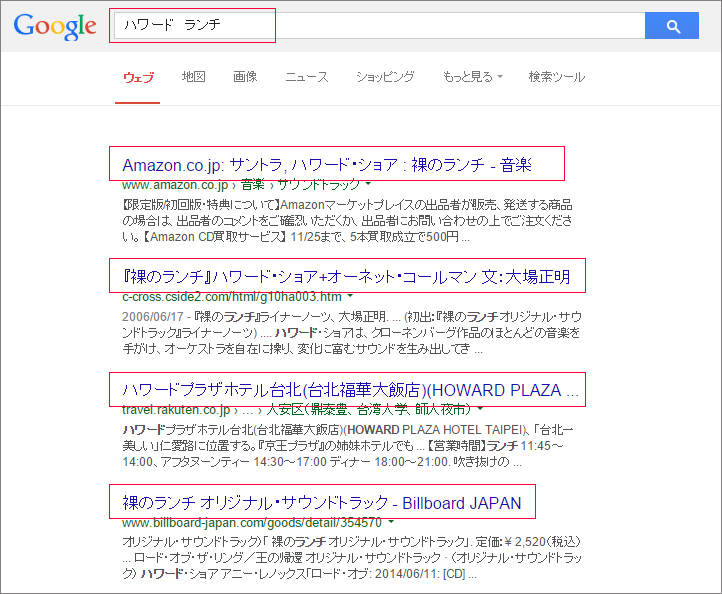
Task: Open the ニュース tab
Action: pyautogui.click(x=307, y=76)
